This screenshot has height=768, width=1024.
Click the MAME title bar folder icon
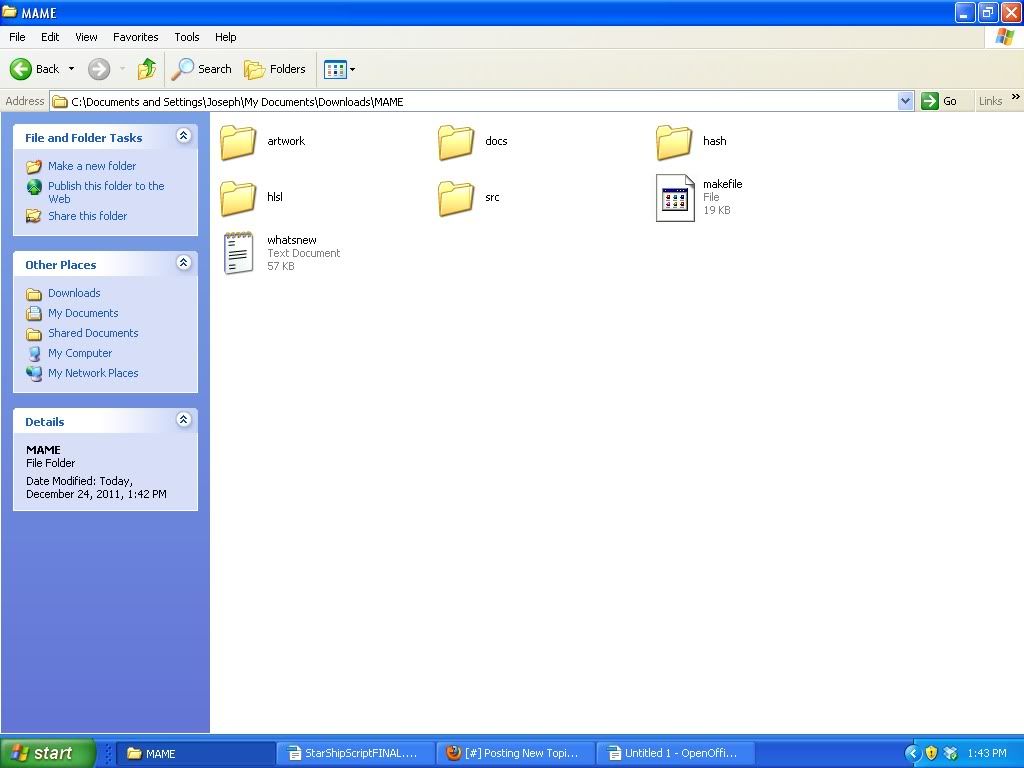[x=9, y=12]
